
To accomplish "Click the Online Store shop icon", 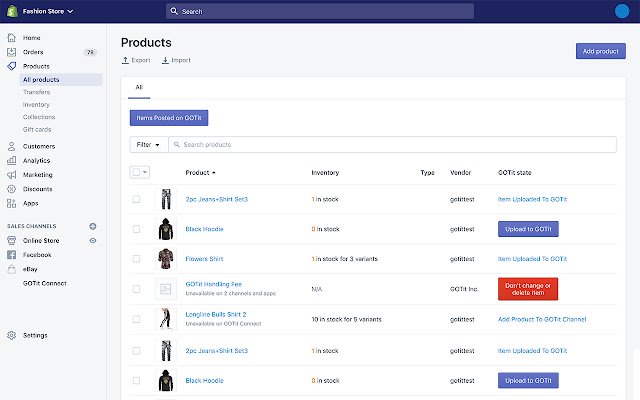I will click(x=11, y=240).
